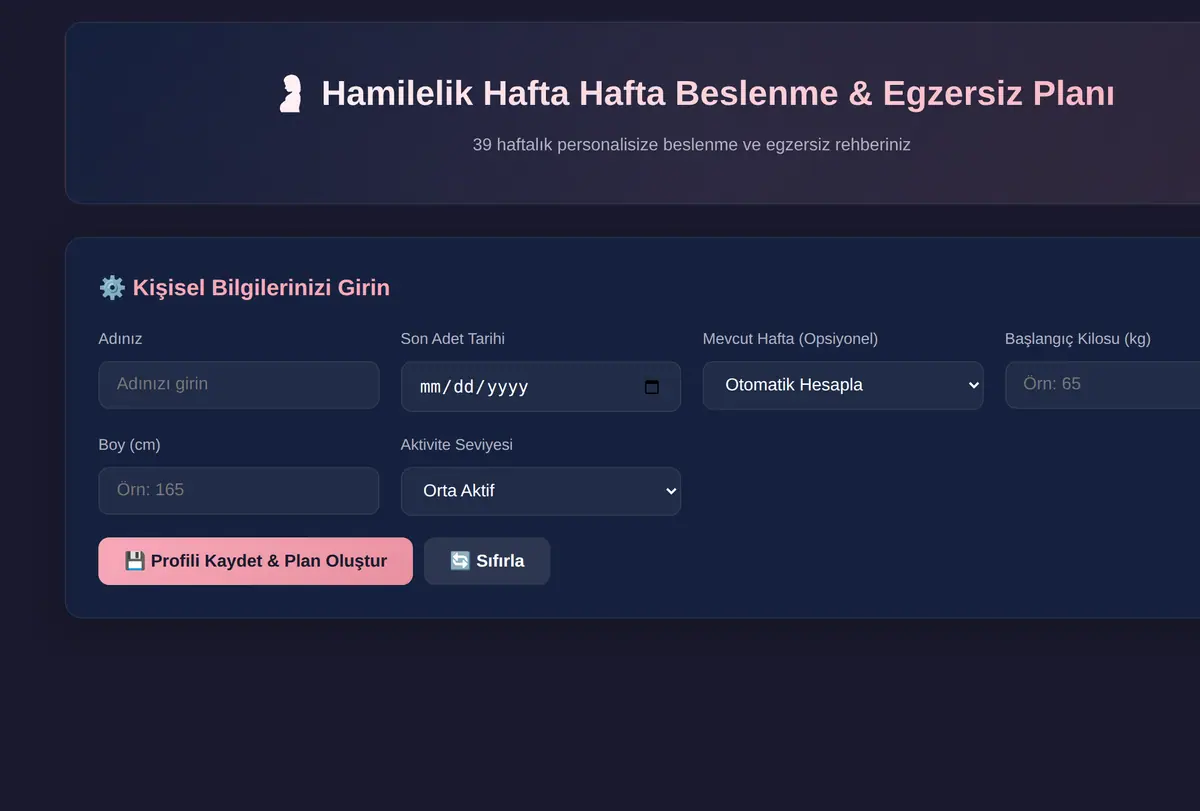Reset the form with Sıfırla button
Screen dimensions: 1200x811
487,561
